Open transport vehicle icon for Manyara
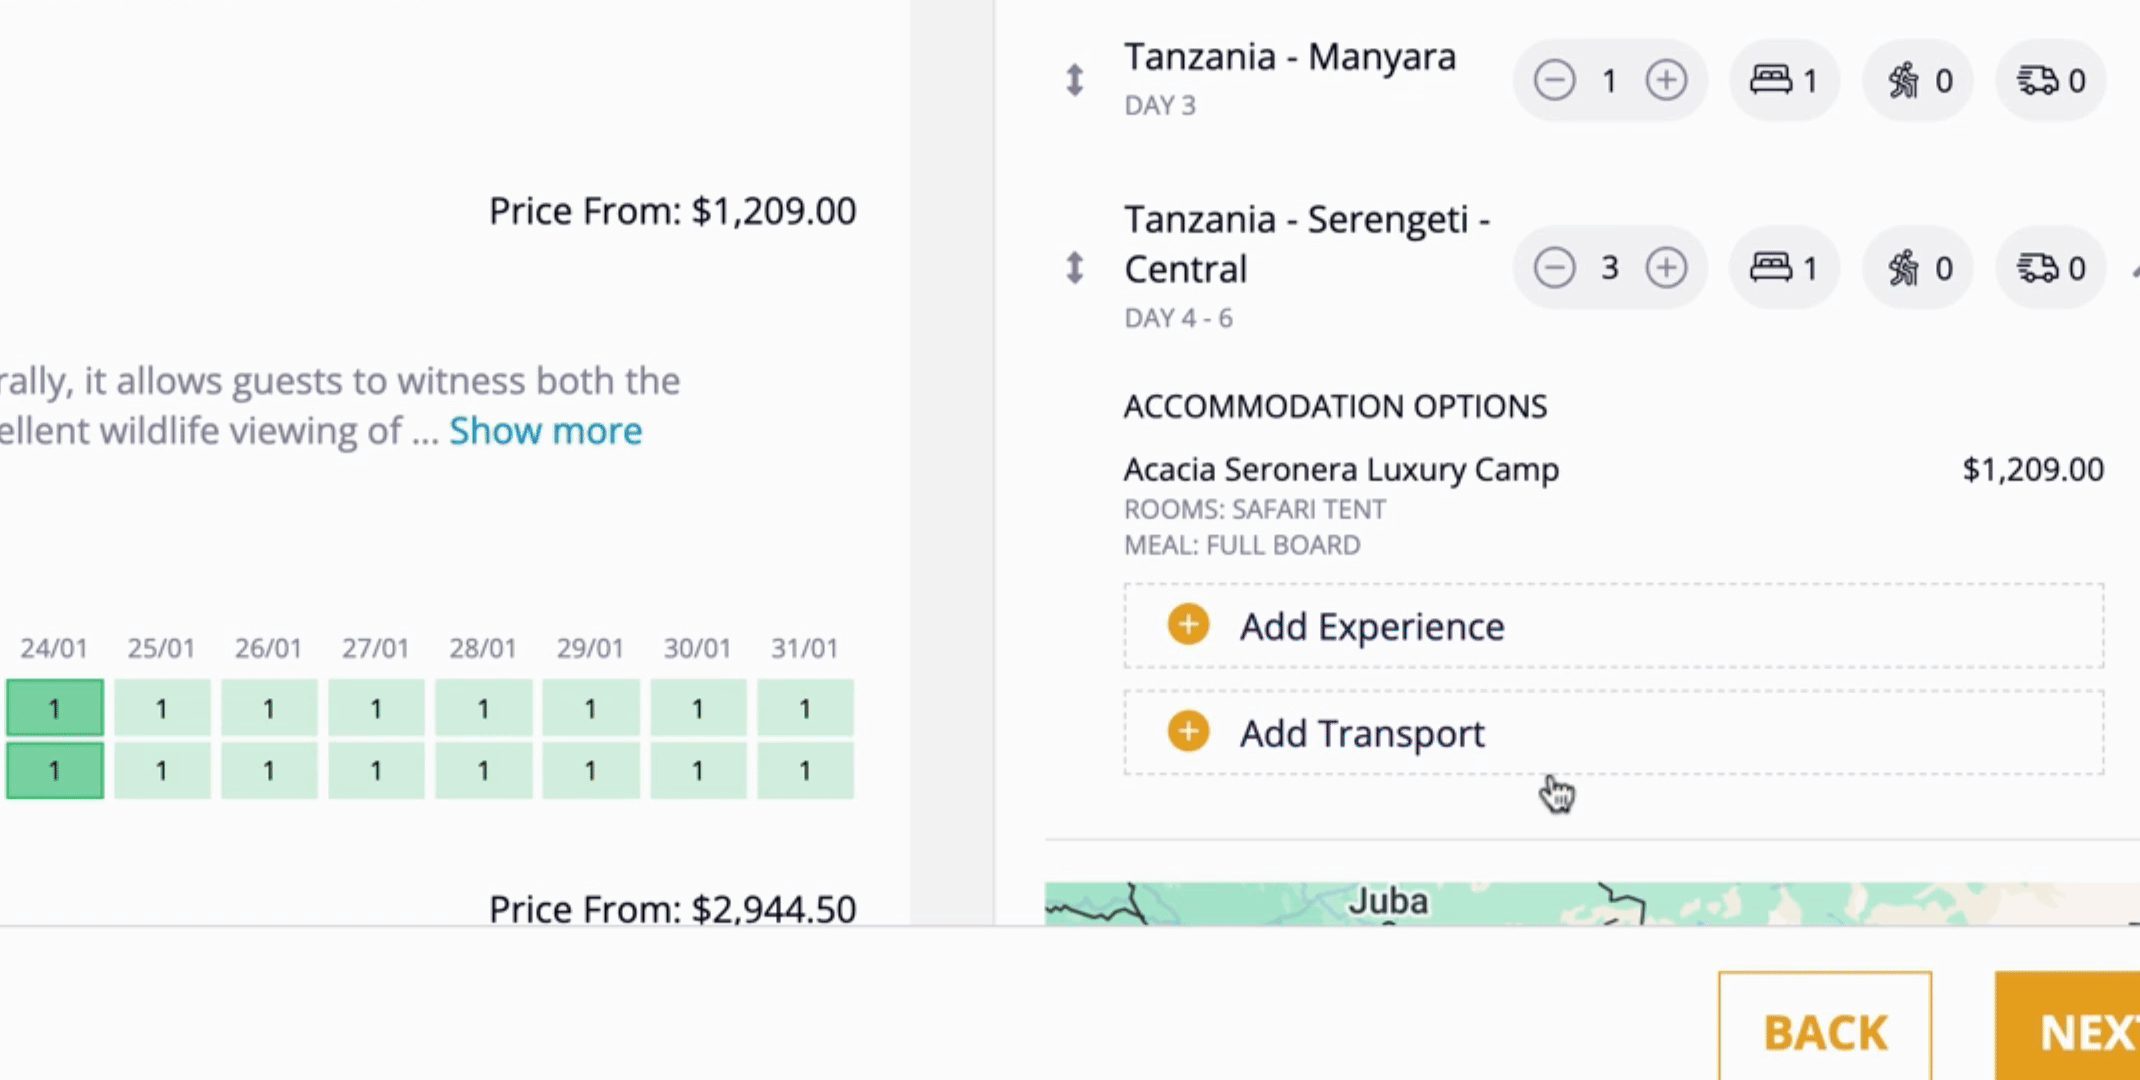This screenshot has height=1080, width=2140. 2050,80
